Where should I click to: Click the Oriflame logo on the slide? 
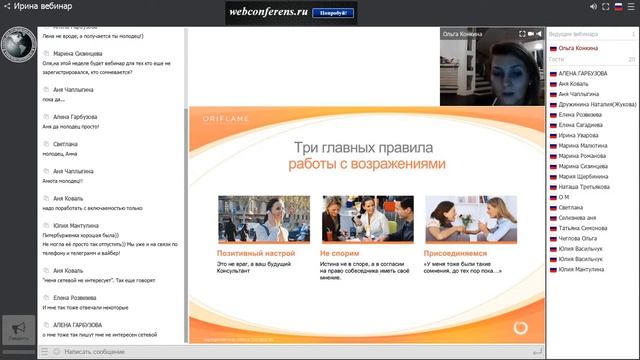tap(226, 119)
